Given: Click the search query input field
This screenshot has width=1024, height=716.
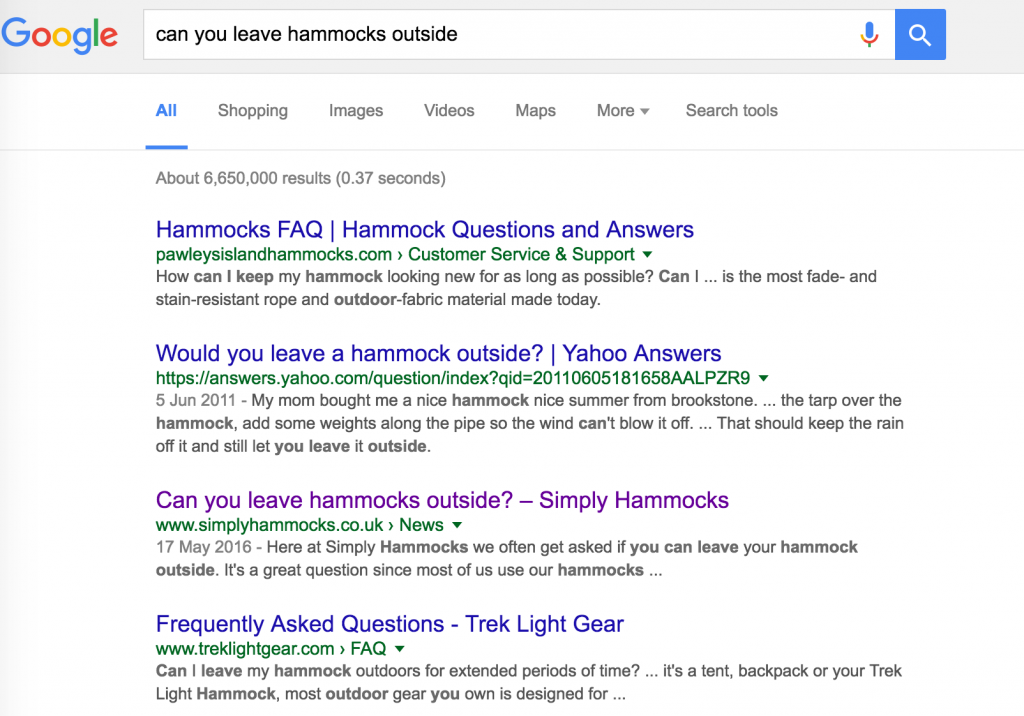Looking at the screenshot, I should (500, 35).
